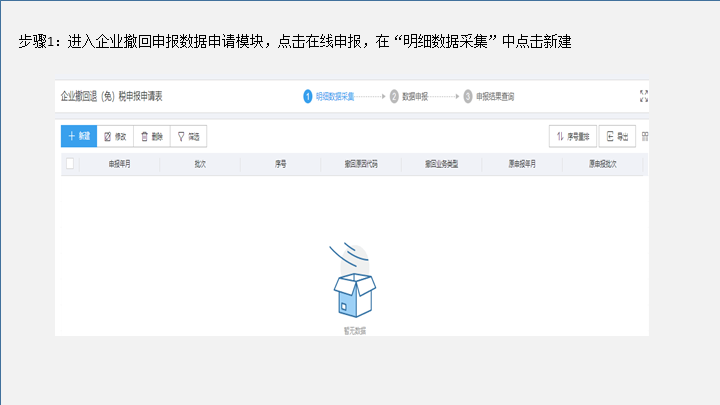Click the 批次 column header
The image size is (720, 405).
click(x=200, y=164)
